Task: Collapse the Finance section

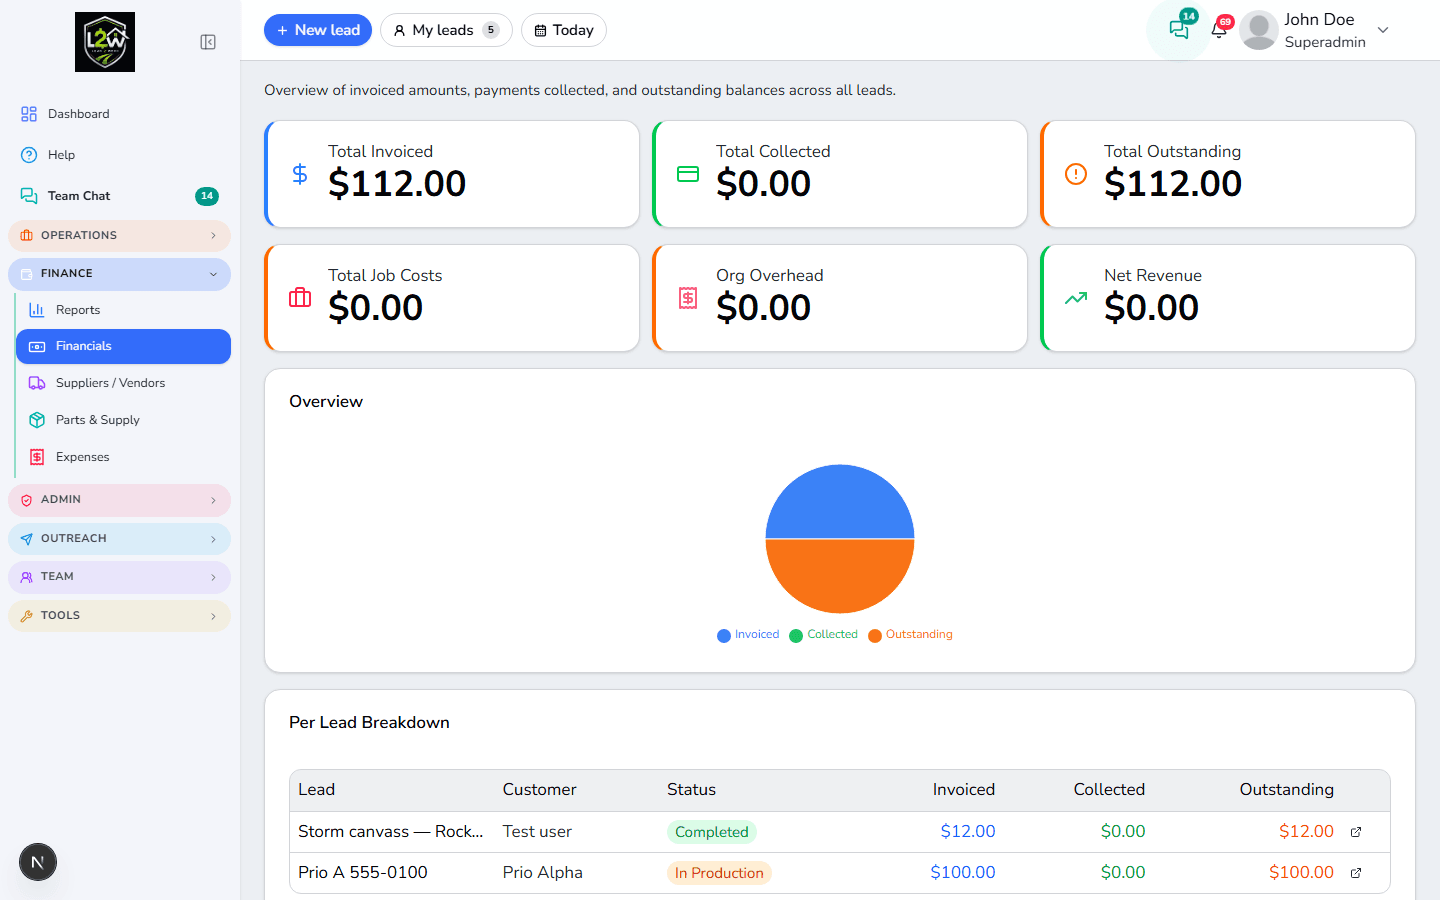Action: (x=119, y=274)
